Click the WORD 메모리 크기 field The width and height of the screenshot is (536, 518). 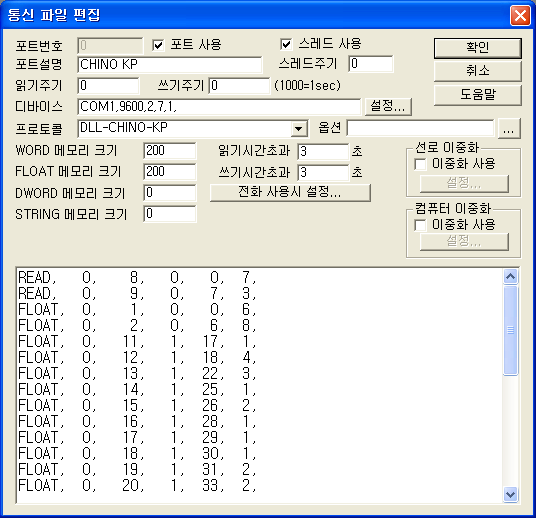tap(170, 151)
